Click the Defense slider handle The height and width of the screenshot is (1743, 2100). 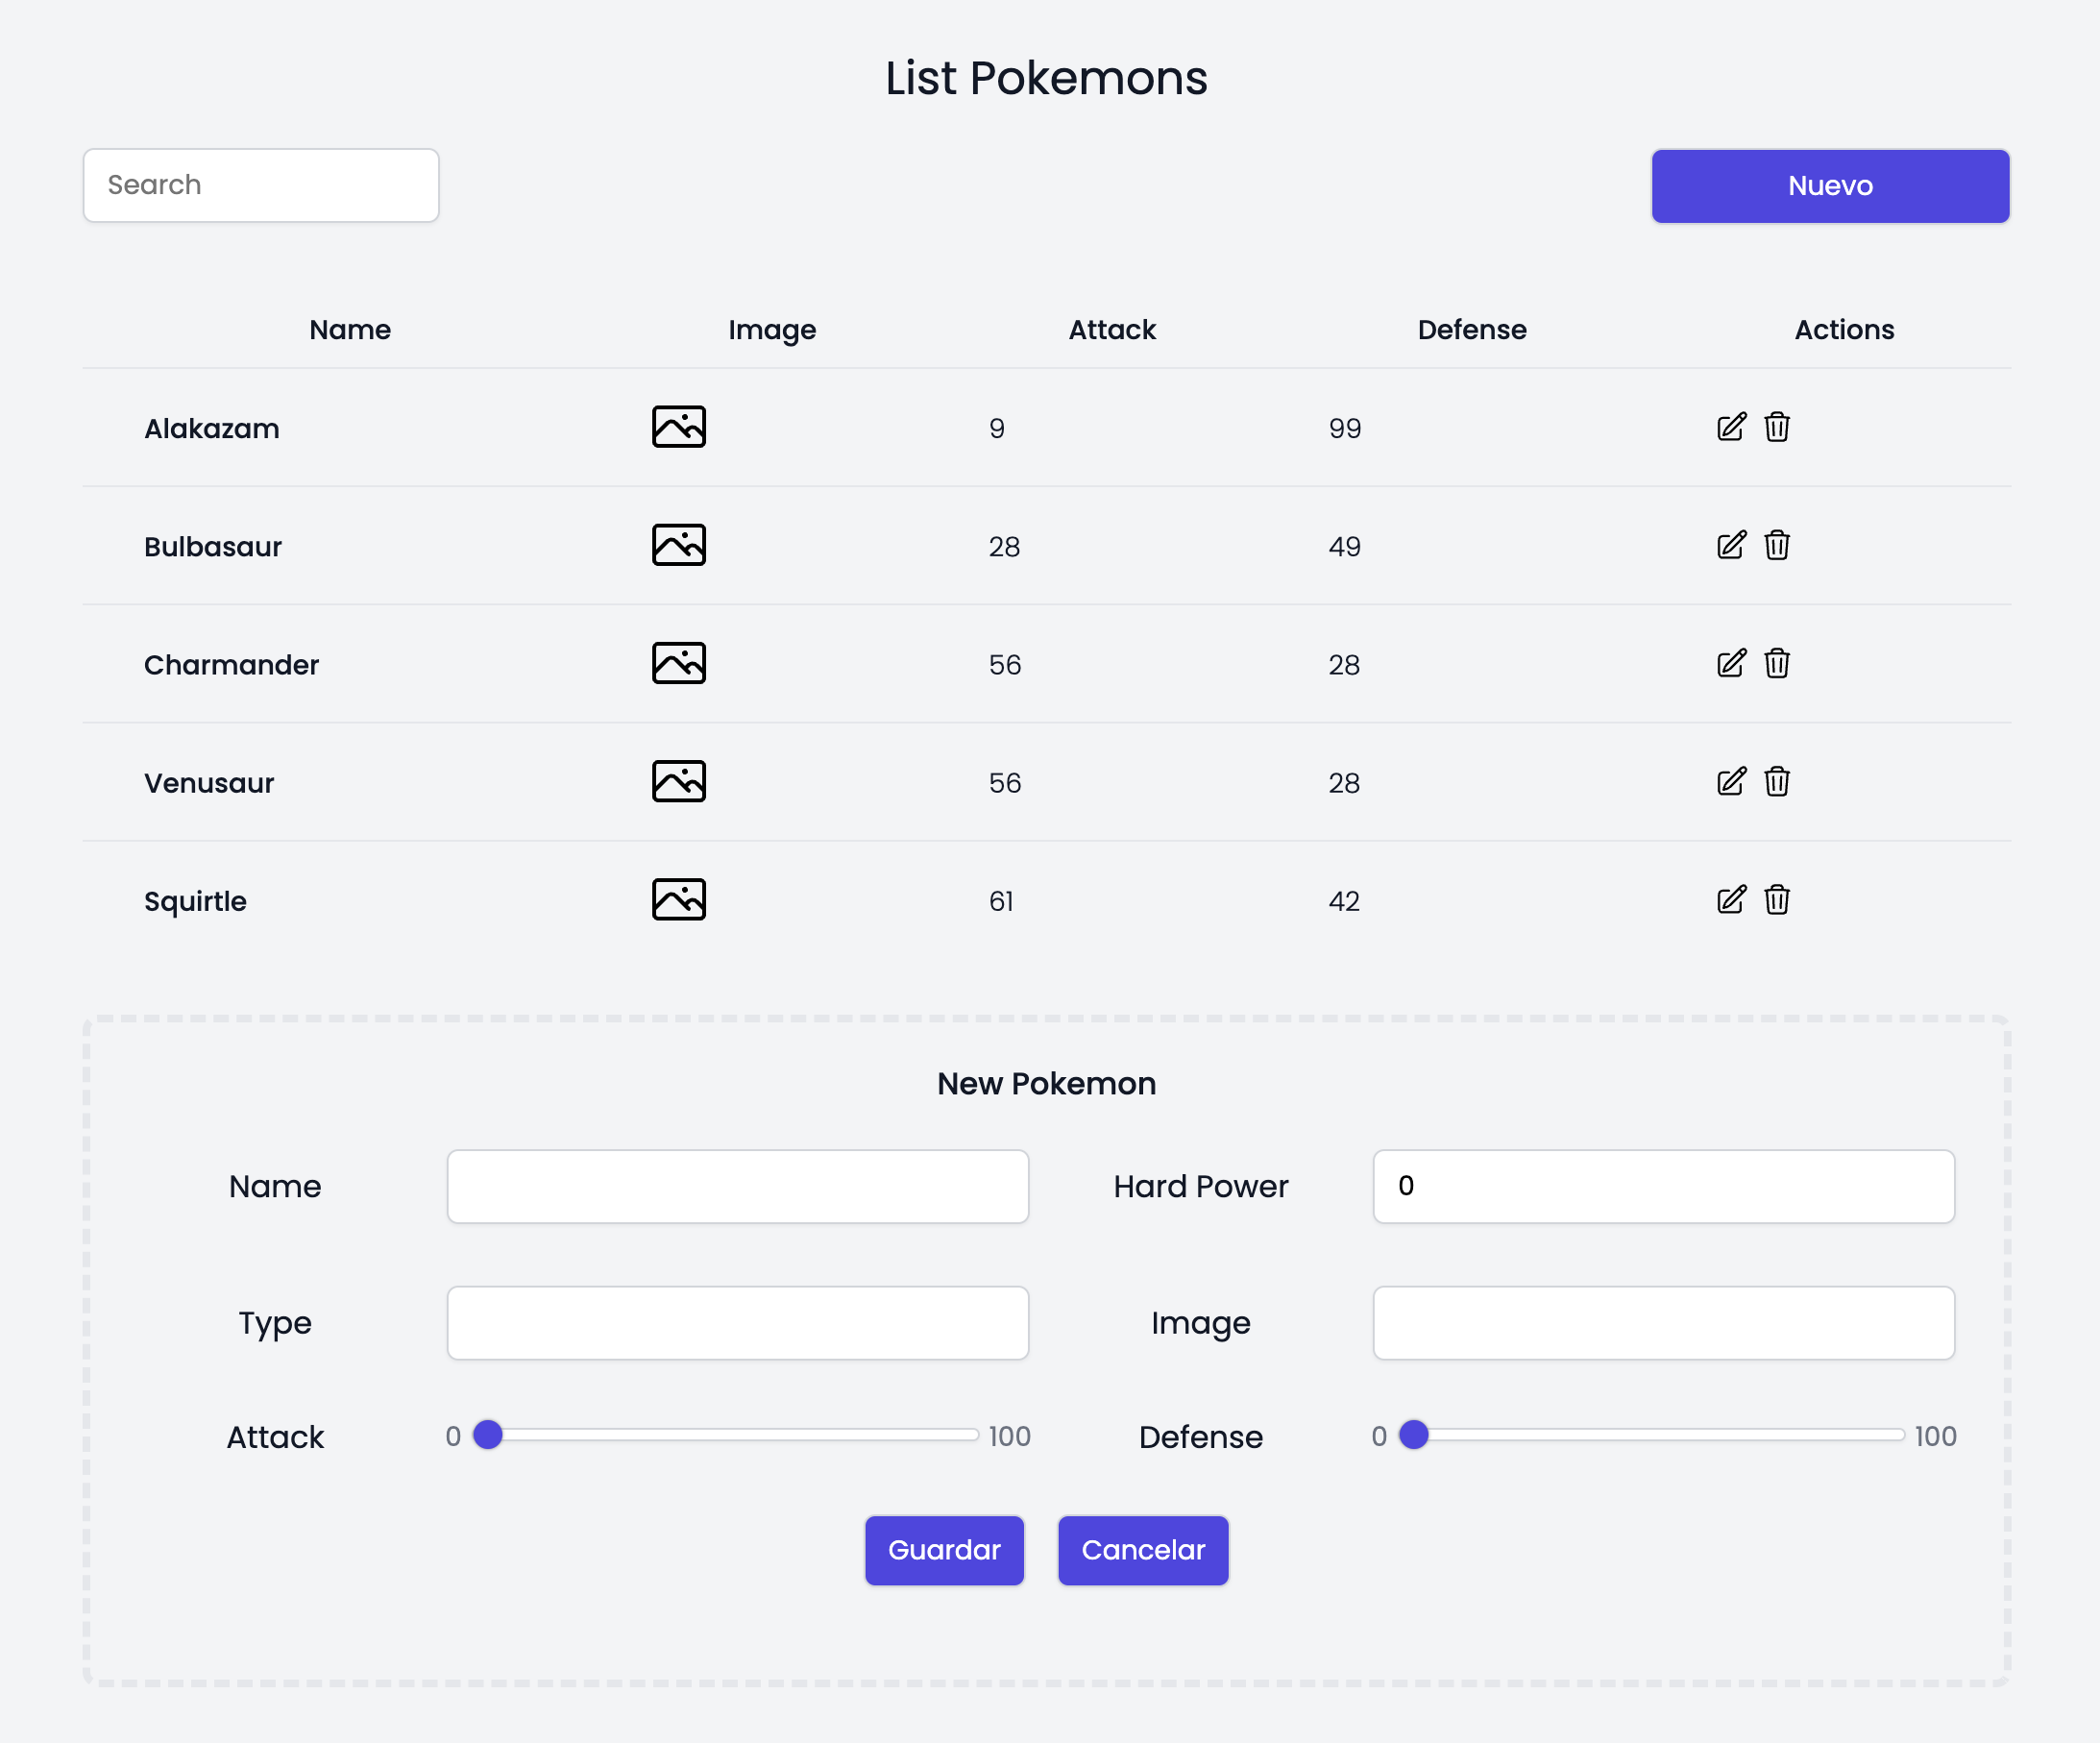pos(1413,1434)
